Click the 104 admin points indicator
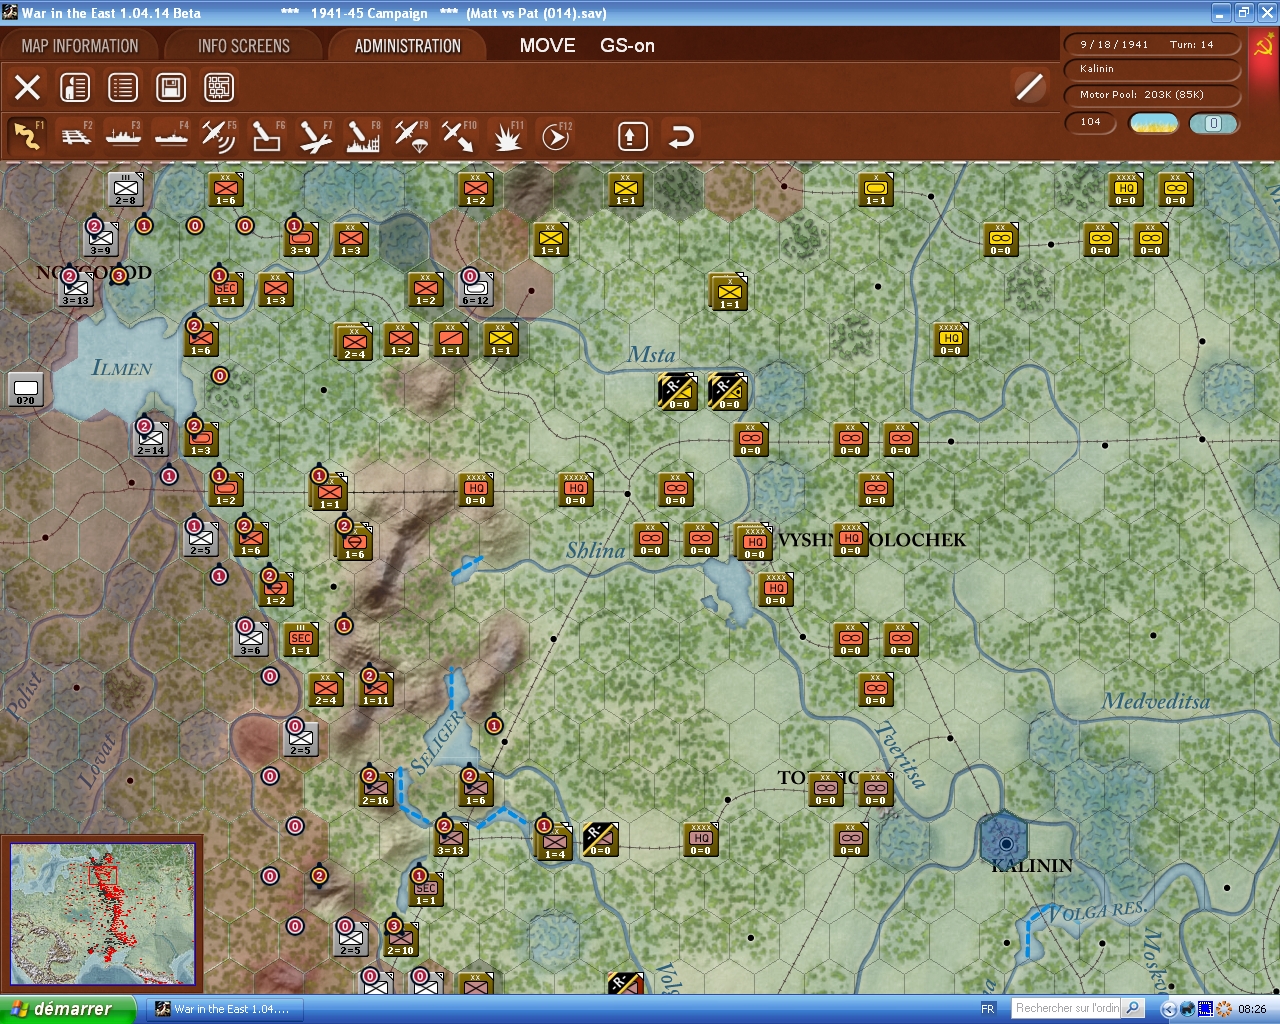1280x1024 pixels. 1091,122
